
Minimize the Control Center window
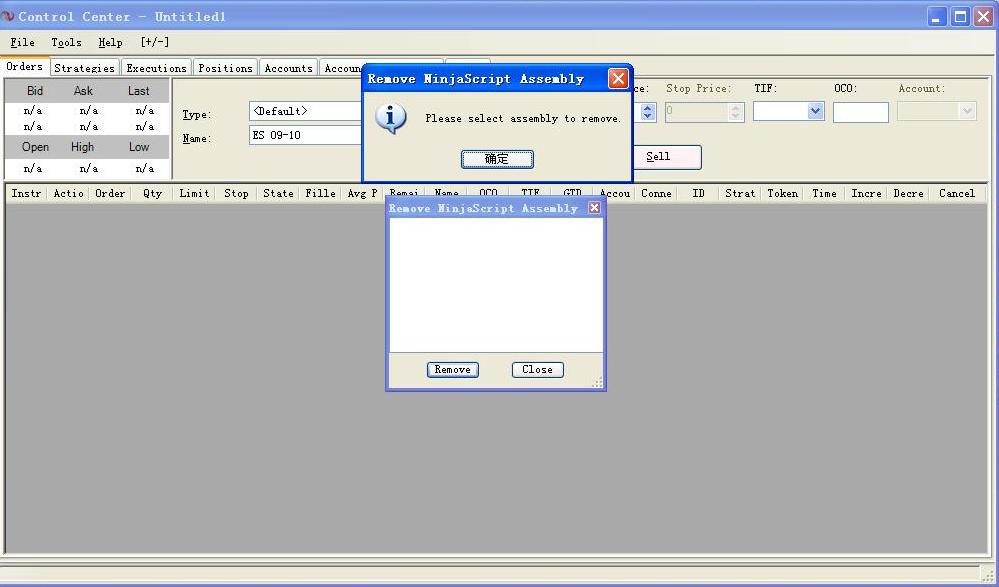coord(937,17)
